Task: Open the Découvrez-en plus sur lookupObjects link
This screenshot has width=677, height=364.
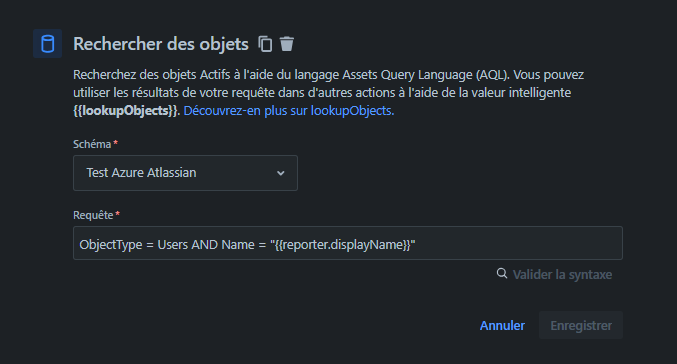Action: point(289,111)
